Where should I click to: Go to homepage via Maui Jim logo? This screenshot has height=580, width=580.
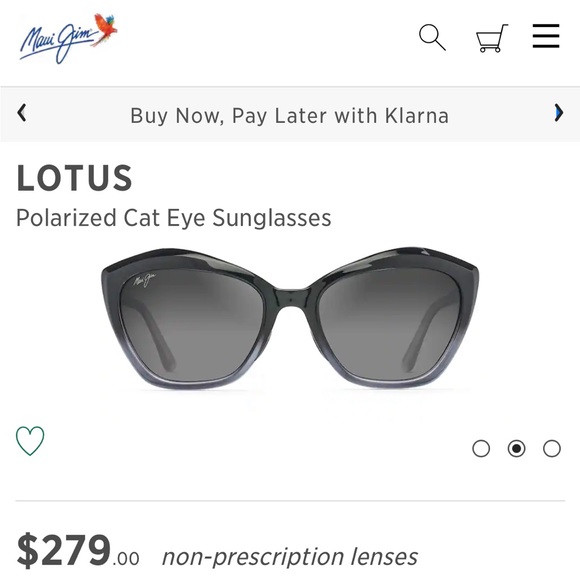(x=68, y=38)
